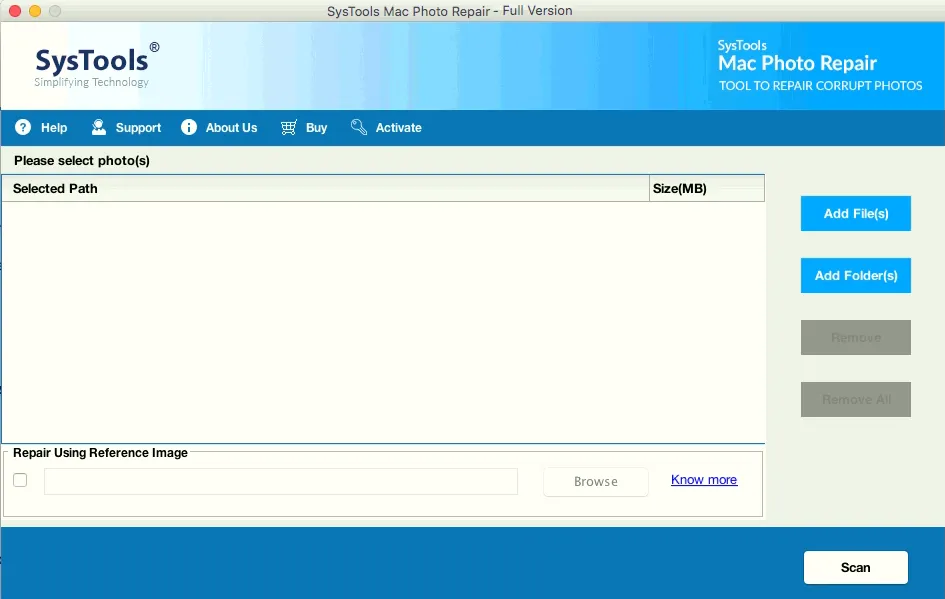945x599 pixels.
Task: Click the Help question mark icon
Action: (x=23, y=127)
